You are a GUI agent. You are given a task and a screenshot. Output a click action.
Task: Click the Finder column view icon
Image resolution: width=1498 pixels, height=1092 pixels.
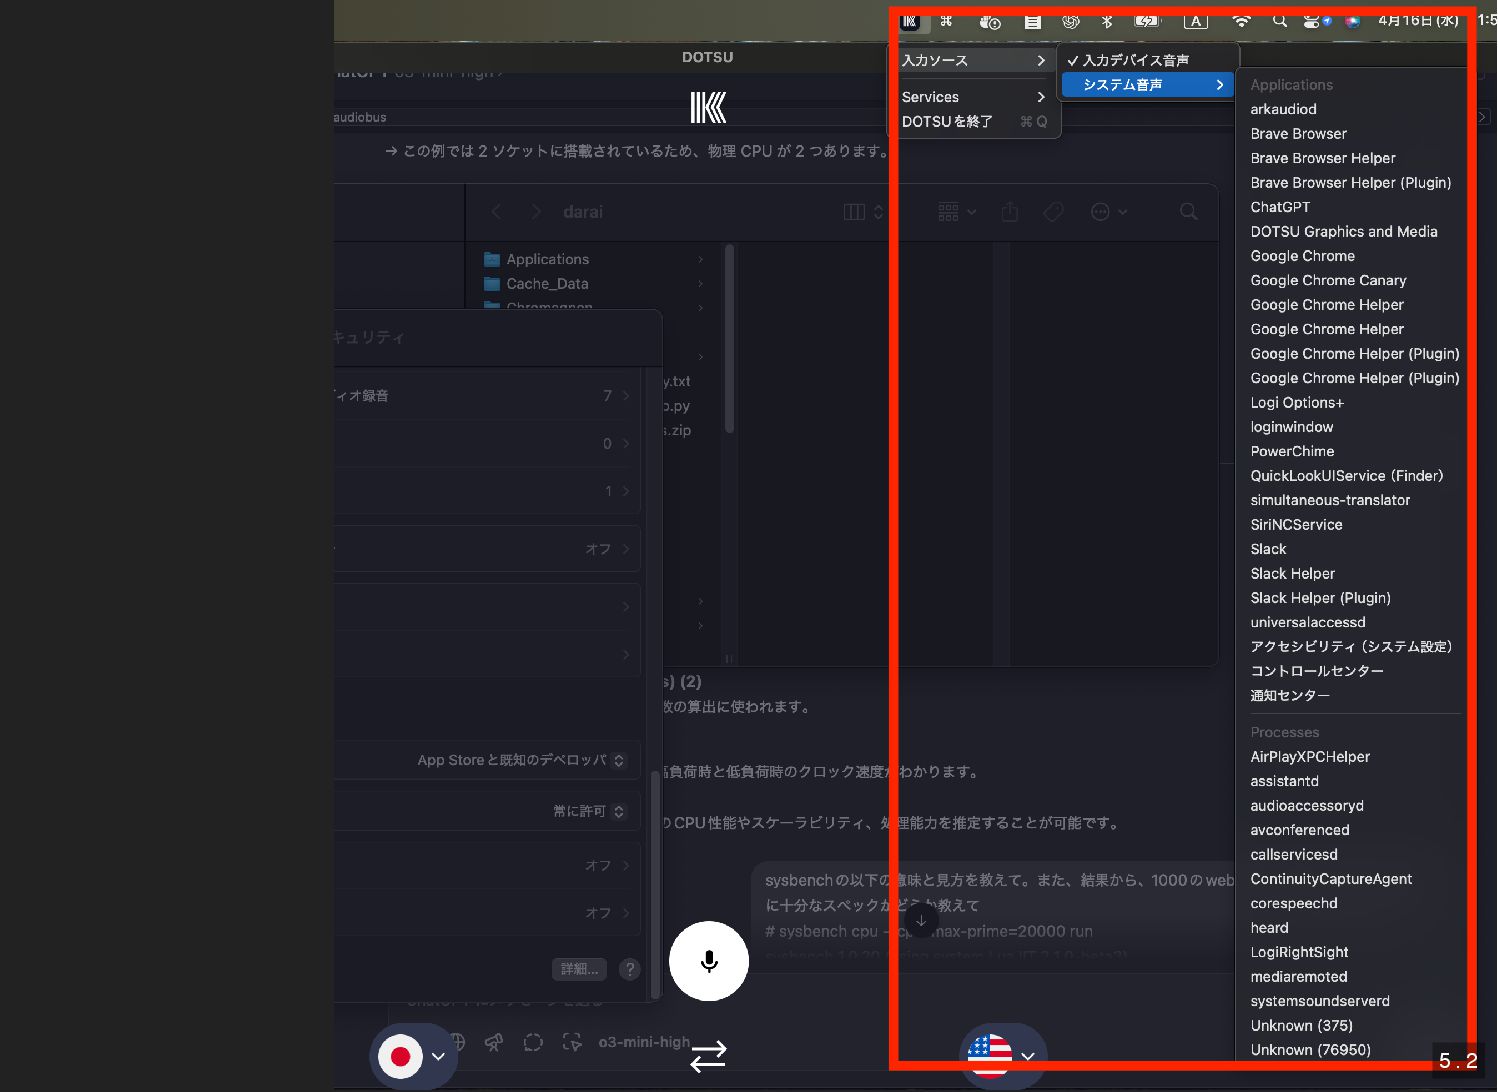(x=854, y=212)
